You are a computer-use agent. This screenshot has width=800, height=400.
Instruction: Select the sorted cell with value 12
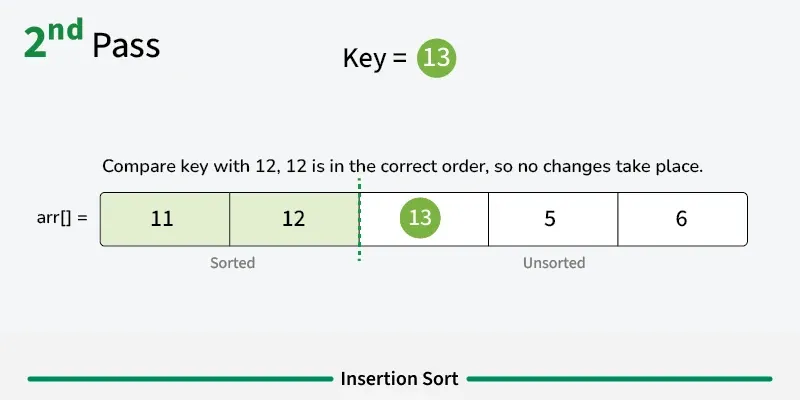tap(293, 219)
